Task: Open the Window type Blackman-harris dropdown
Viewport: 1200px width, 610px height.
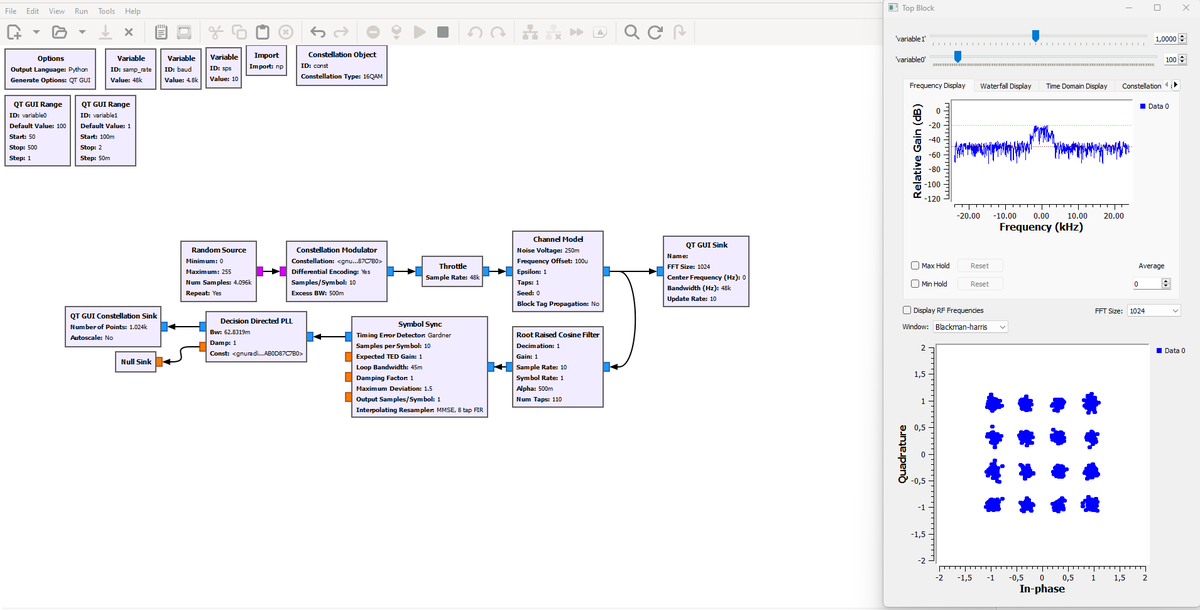Action: click(970, 327)
